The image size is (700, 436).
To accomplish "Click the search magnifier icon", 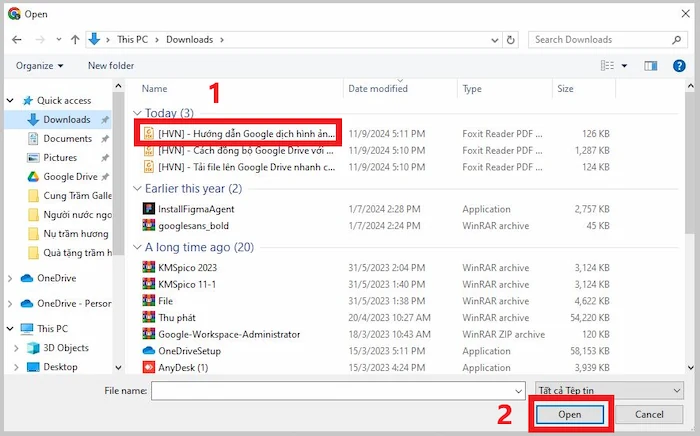I will point(676,40).
